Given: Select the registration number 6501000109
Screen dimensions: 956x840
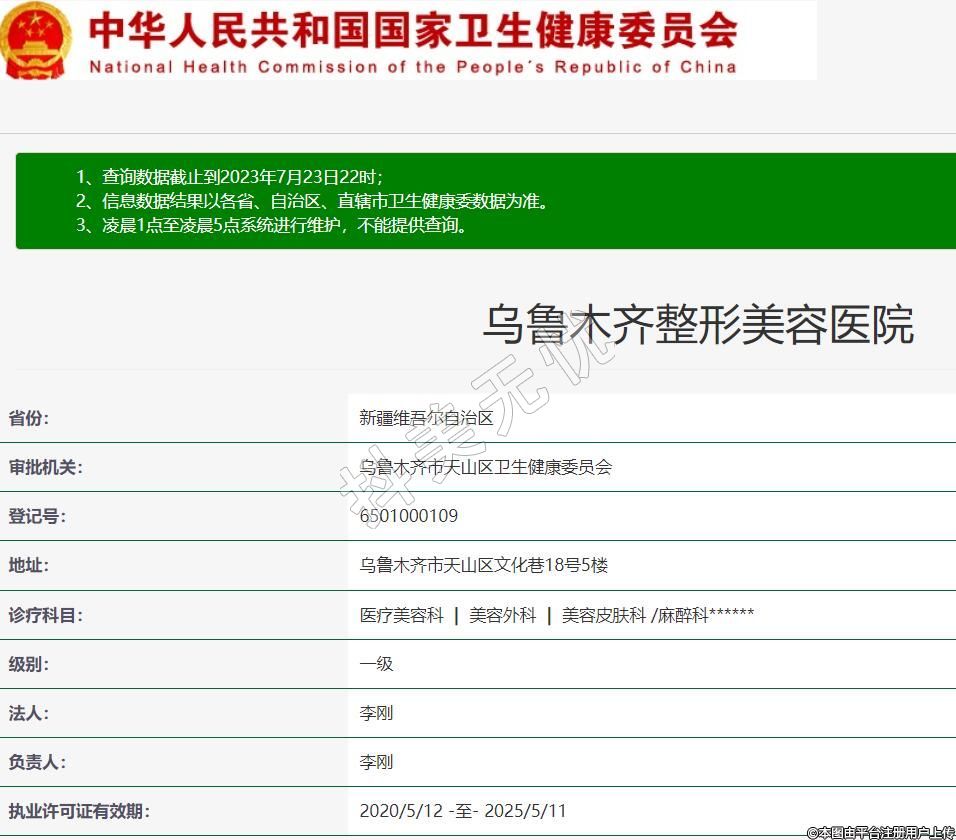Looking at the screenshot, I should coord(409,516).
